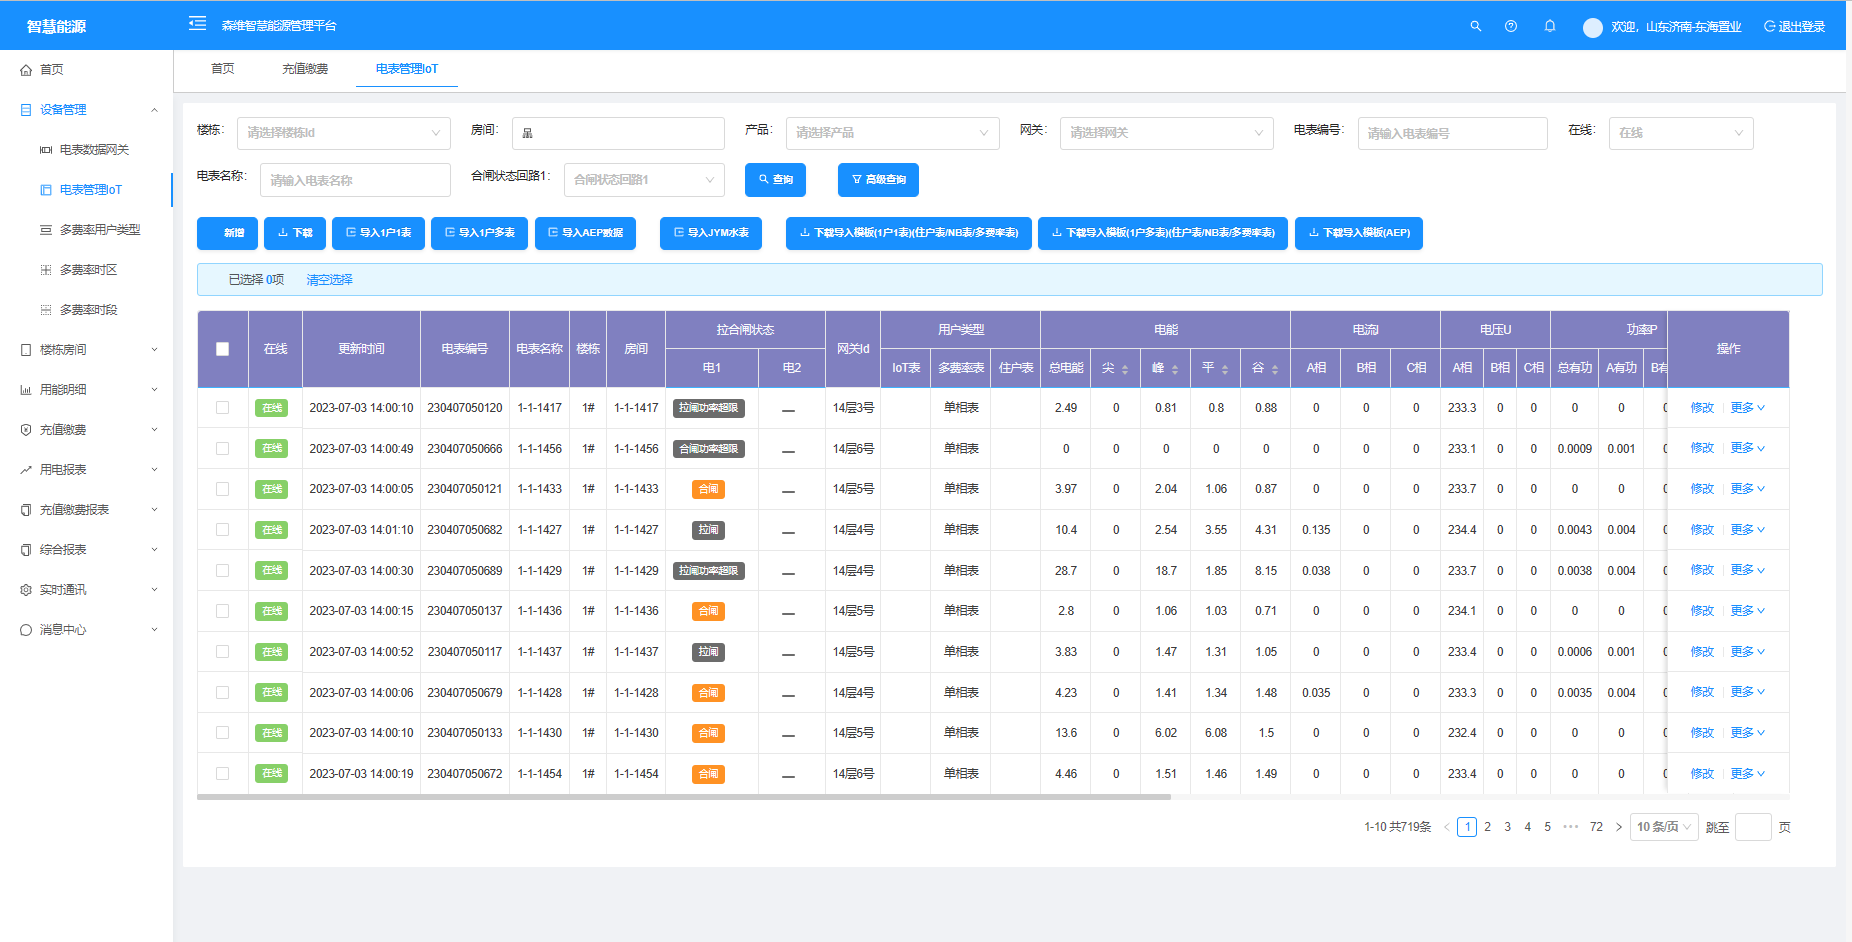Image resolution: width=1852 pixels, height=942 pixels.
Task: Click the search magnifier icon in header
Action: coord(1475,26)
